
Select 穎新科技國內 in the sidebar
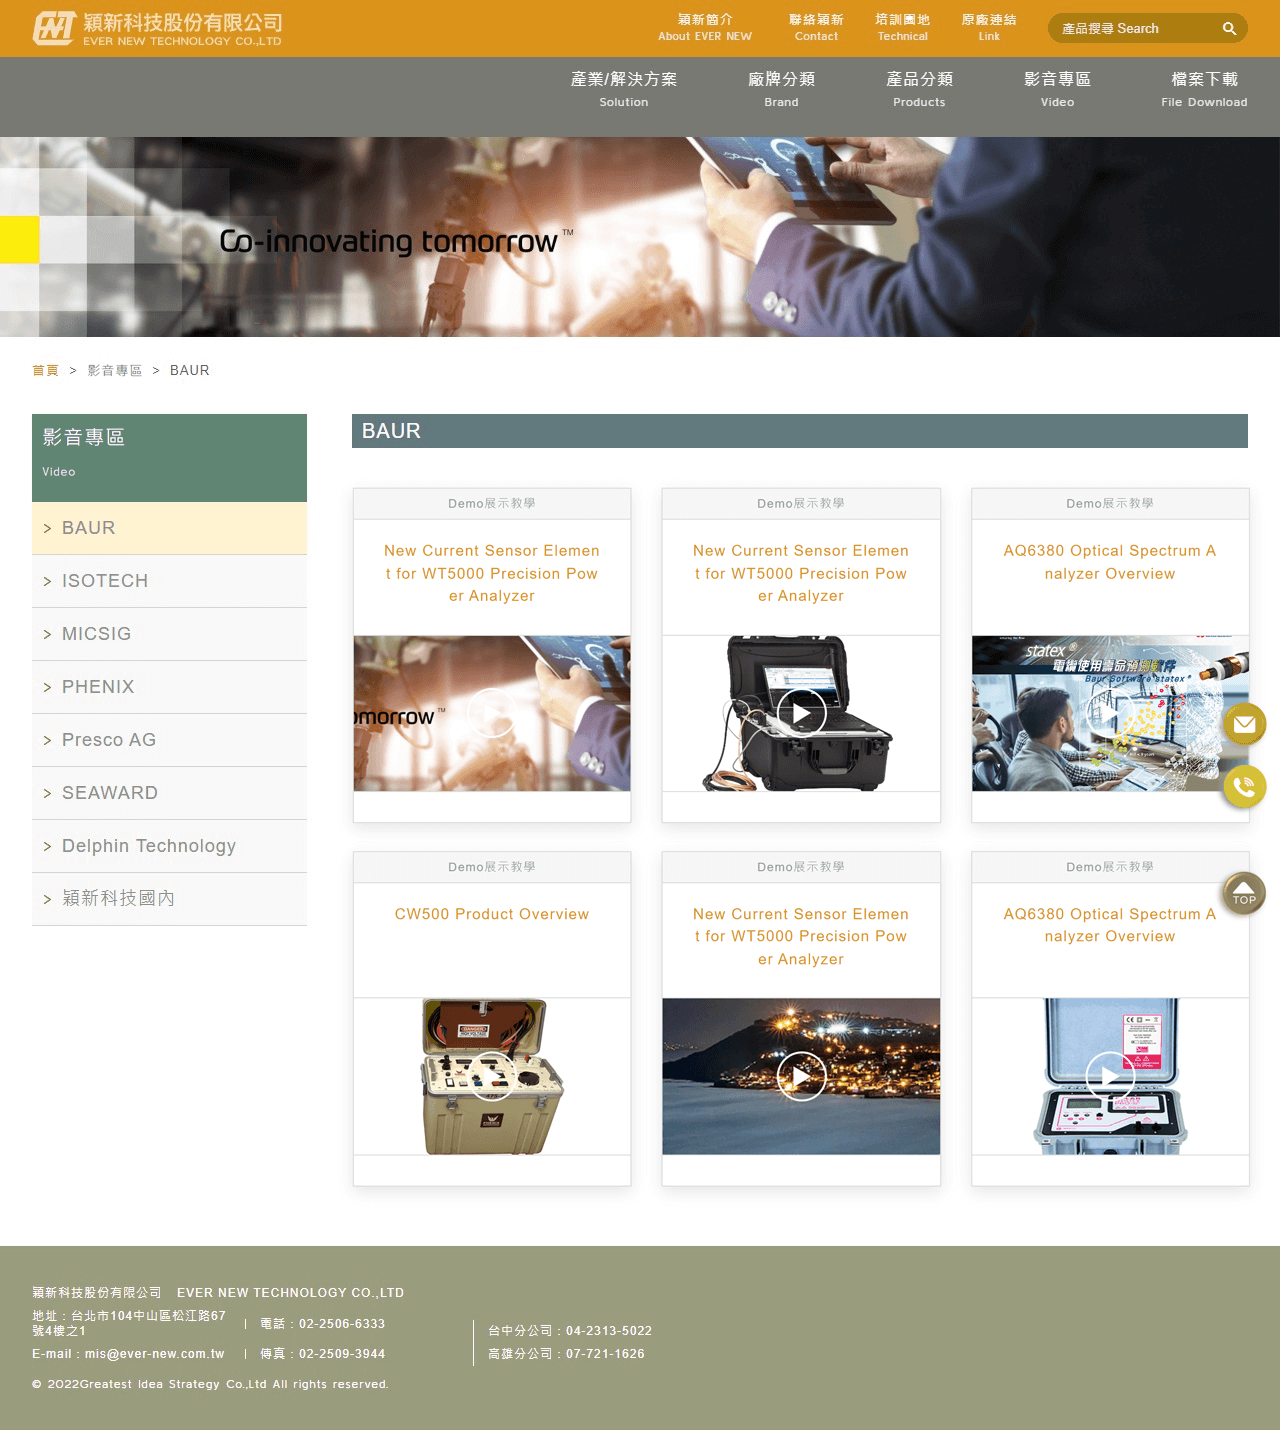(169, 899)
